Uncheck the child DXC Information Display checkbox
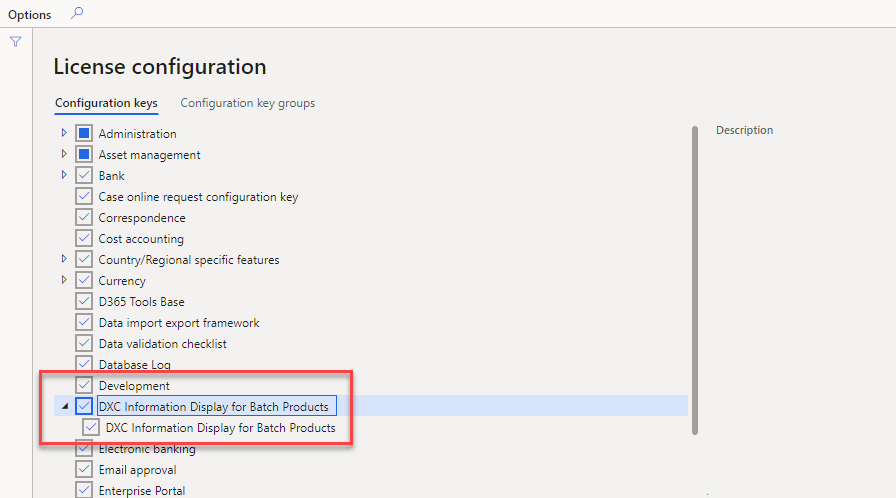896x498 pixels. pos(92,428)
